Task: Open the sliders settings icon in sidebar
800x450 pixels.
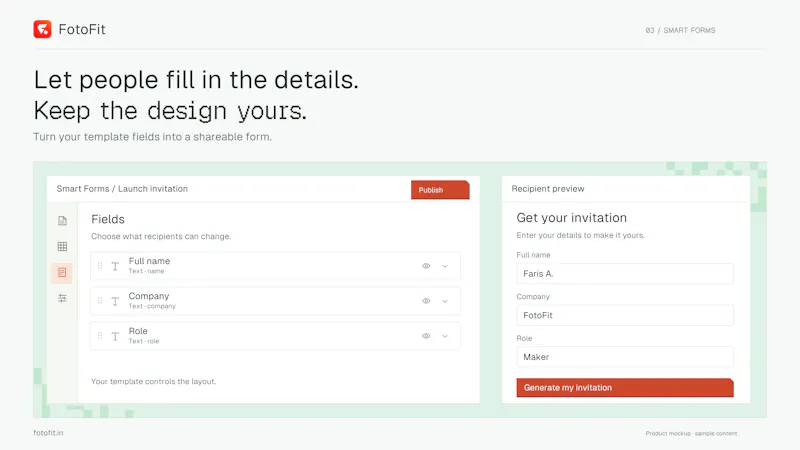Action: pos(62,298)
